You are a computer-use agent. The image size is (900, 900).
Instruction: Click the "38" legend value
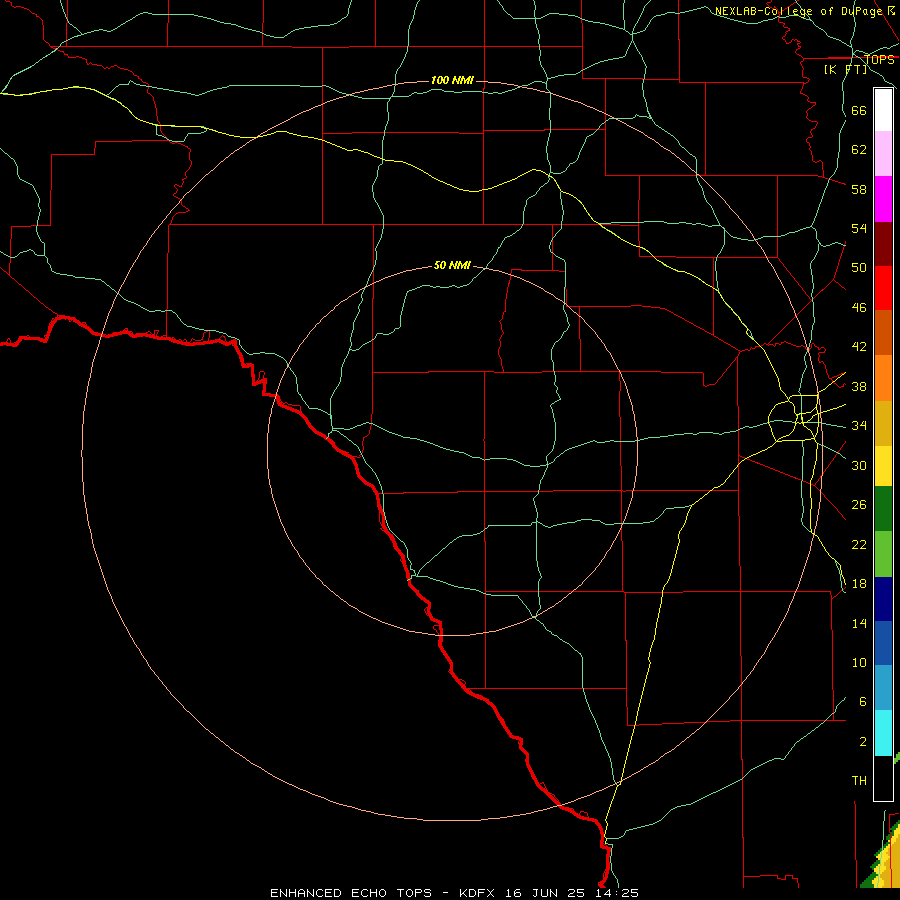(859, 386)
